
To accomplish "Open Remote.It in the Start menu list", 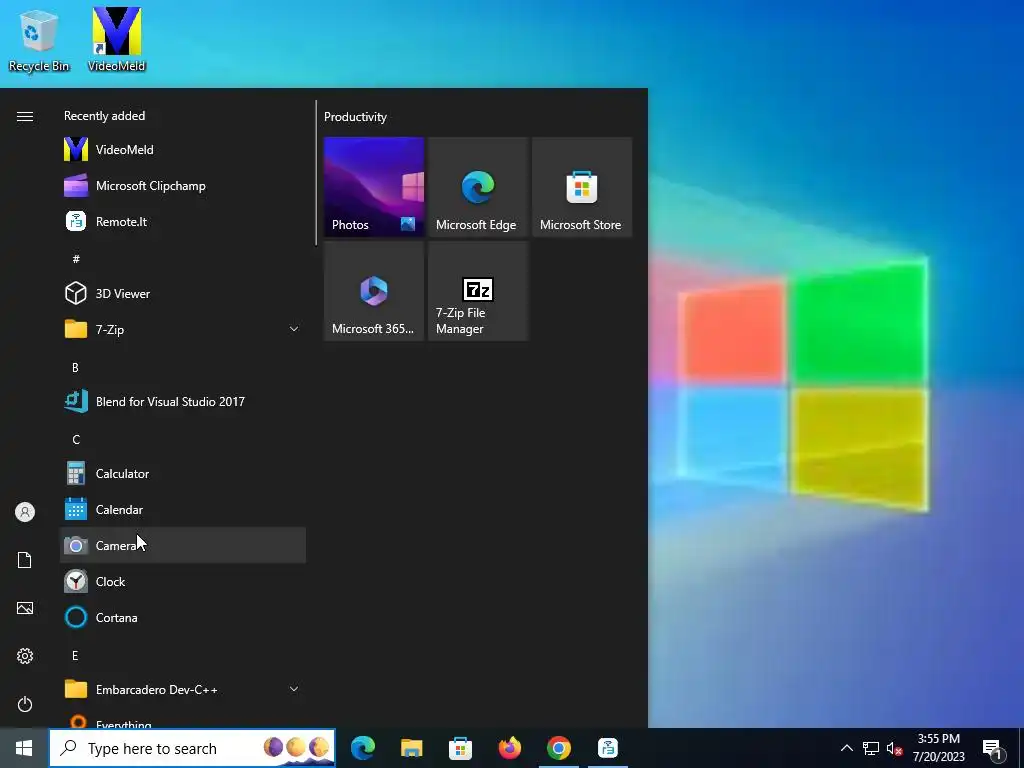I will 183,221.
